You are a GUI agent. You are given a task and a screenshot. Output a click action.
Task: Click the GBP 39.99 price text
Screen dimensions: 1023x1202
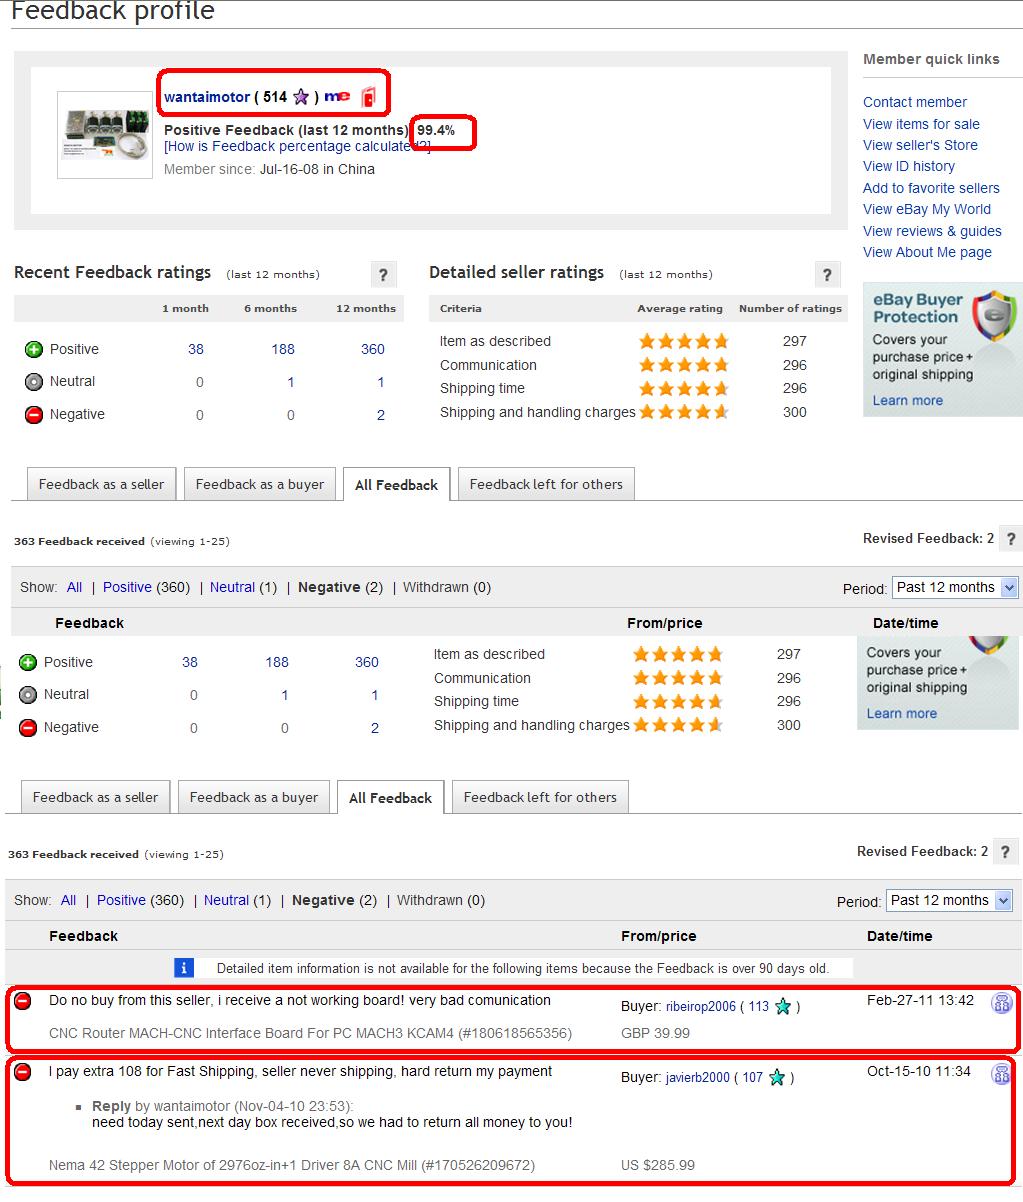[655, 1033]
